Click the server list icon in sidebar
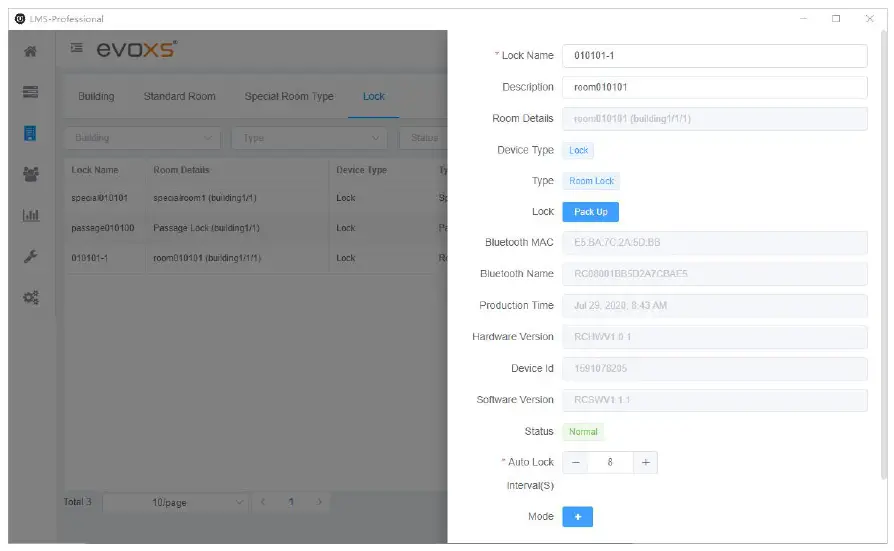The height and width of the screenshot is (551, 894). click(x=30, y=92)
